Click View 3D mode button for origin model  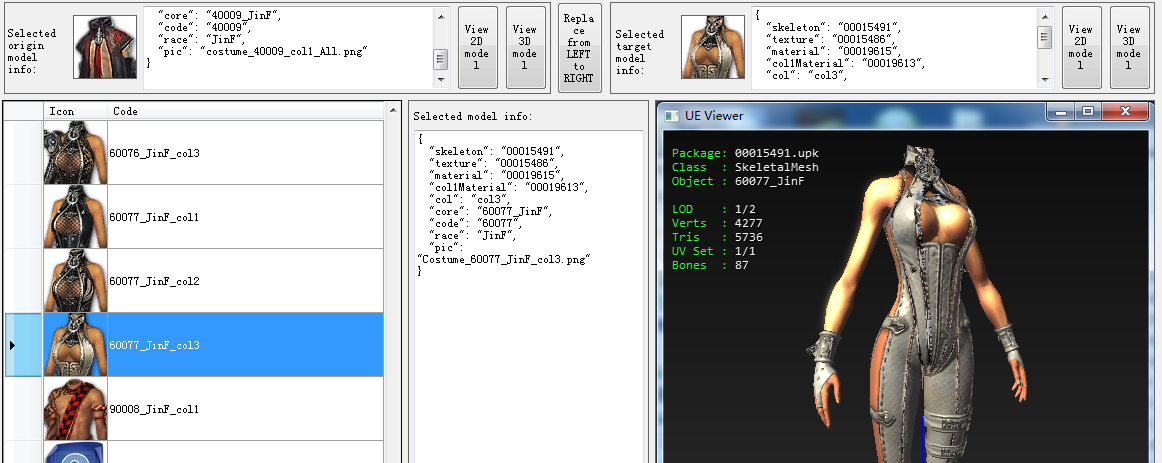[525, 47]
